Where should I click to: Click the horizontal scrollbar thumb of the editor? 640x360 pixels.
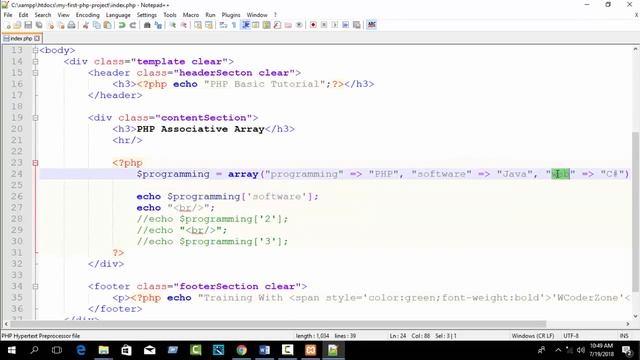point(278,324)
